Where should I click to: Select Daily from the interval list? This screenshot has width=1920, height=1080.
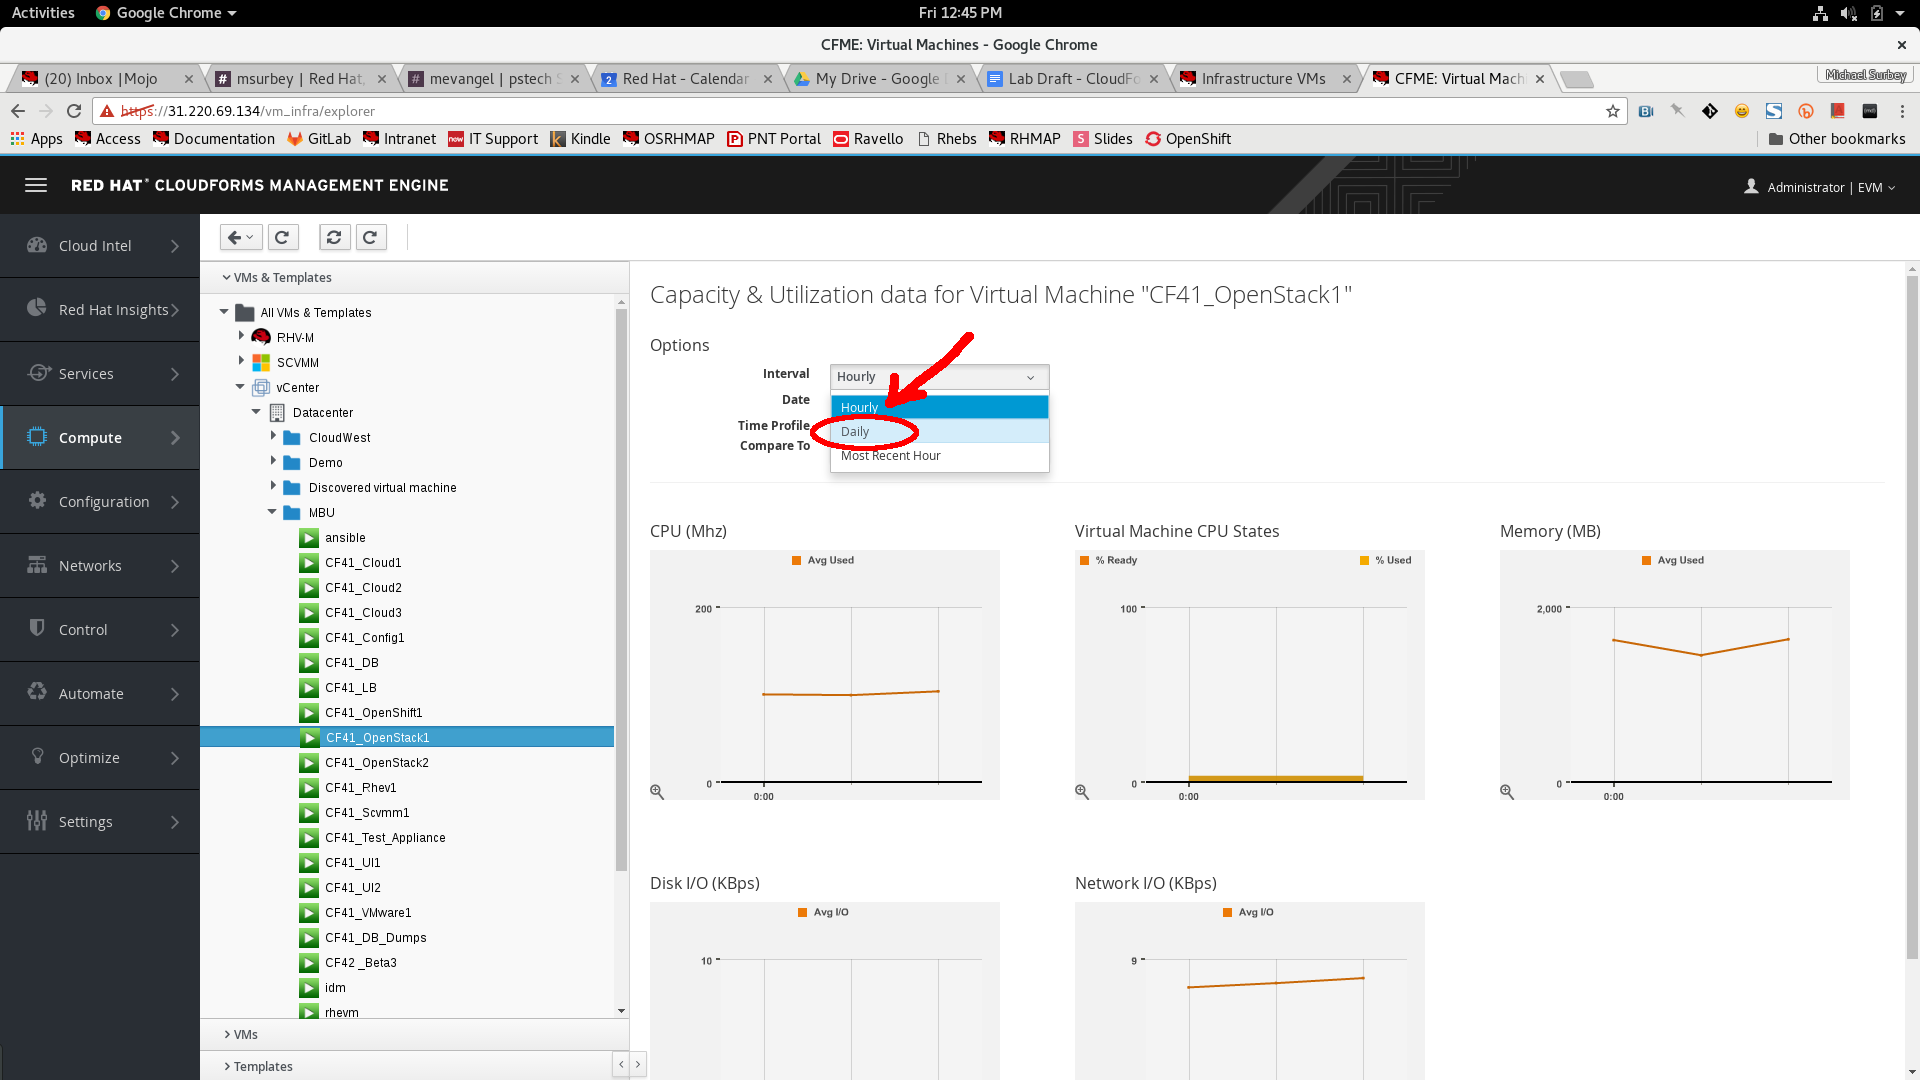pyautogui.click(x=940, y=431)
